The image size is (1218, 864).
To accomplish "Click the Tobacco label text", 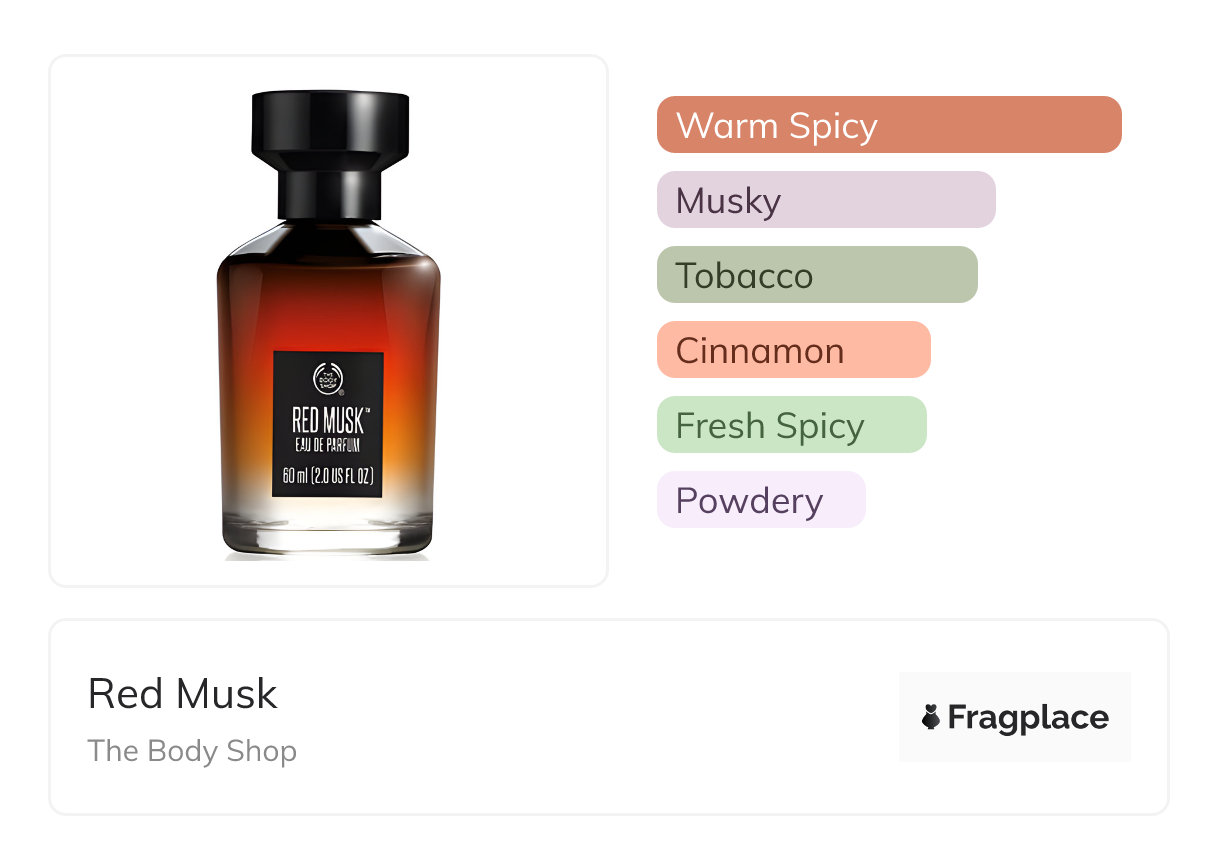I will pos(745,276).
